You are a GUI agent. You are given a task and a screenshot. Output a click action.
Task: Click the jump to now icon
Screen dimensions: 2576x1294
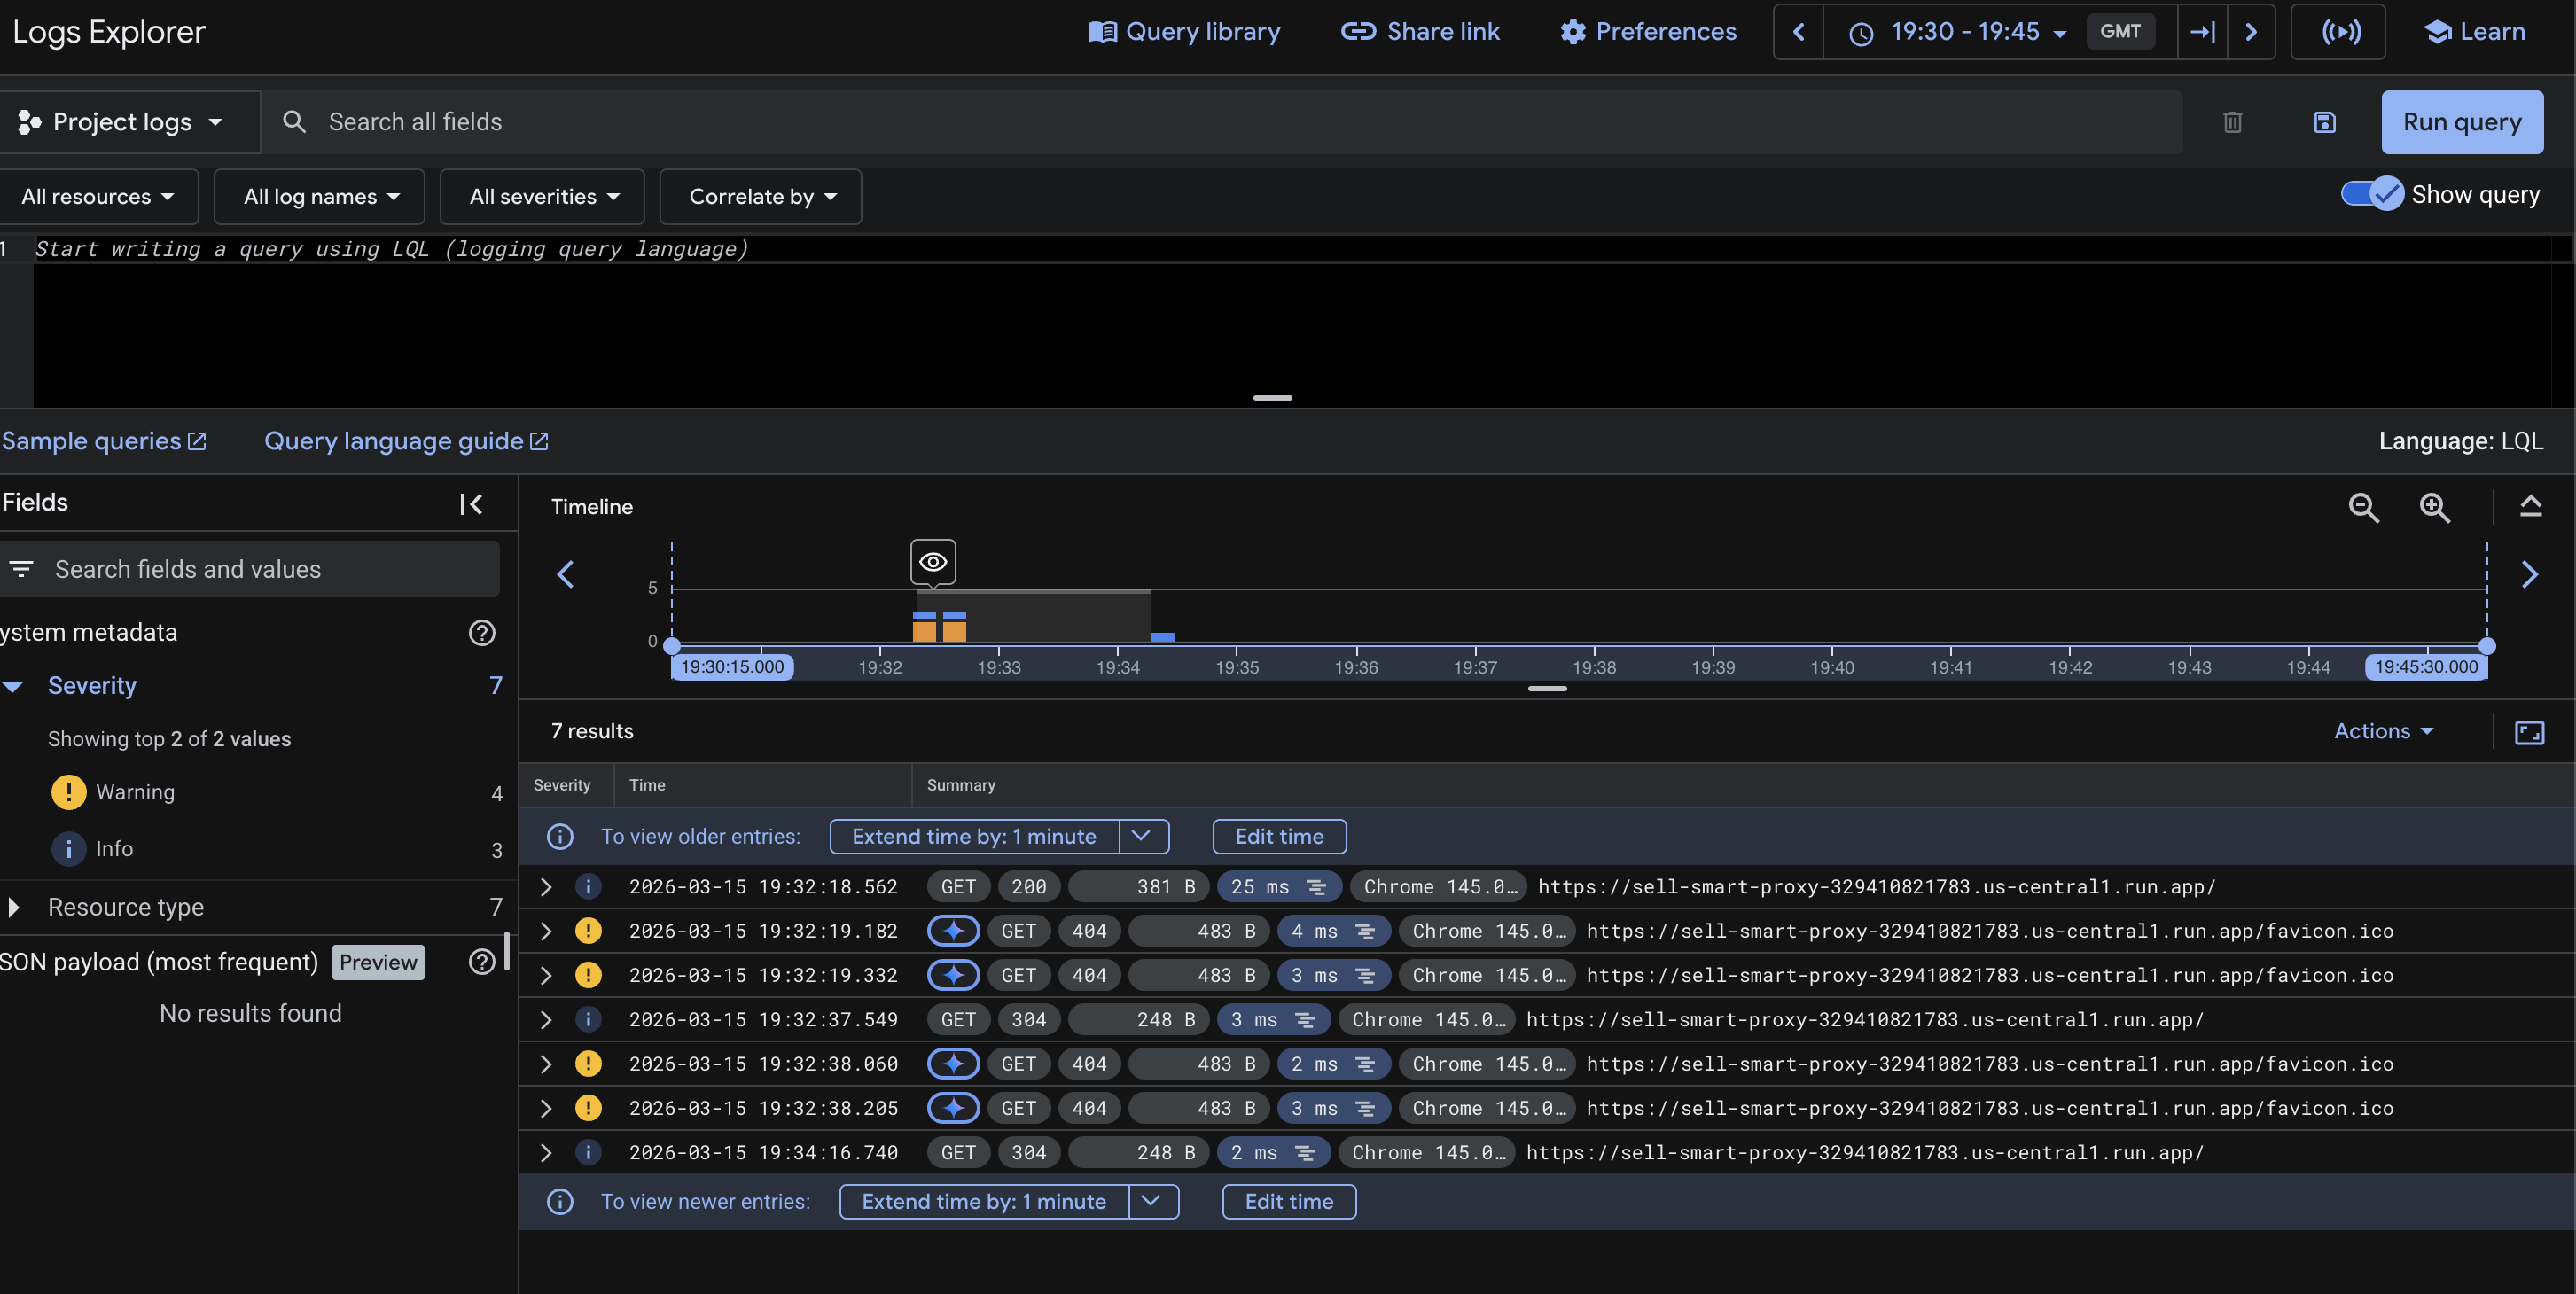[2202, 32]
